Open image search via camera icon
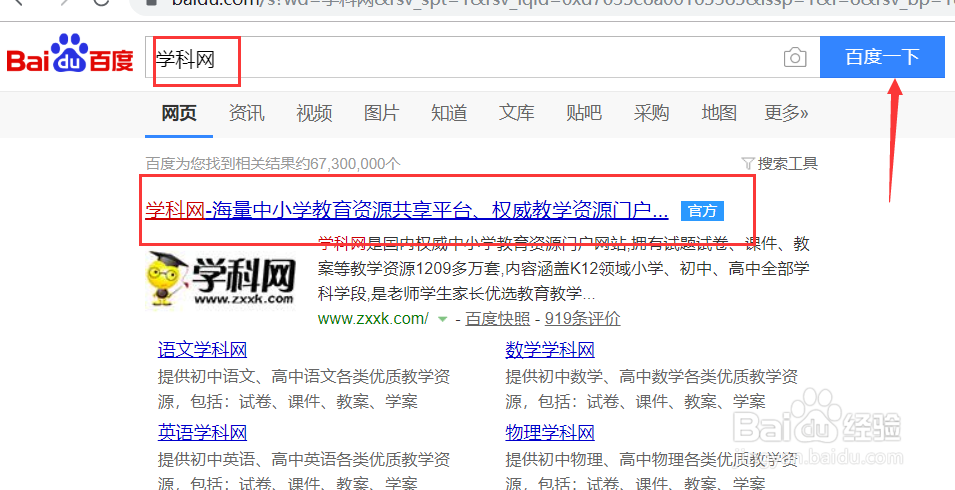 point(795,58)
